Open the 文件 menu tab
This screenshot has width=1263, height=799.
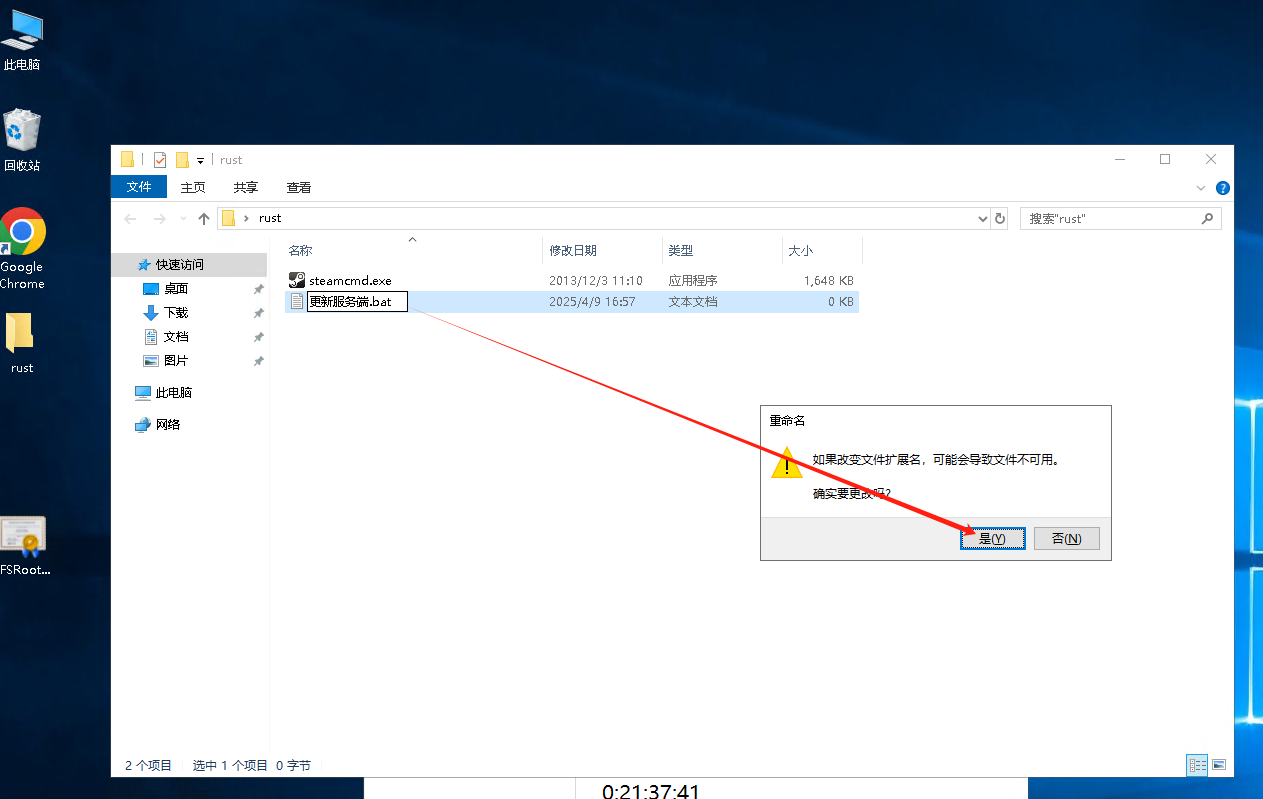[x=139, y=187]
